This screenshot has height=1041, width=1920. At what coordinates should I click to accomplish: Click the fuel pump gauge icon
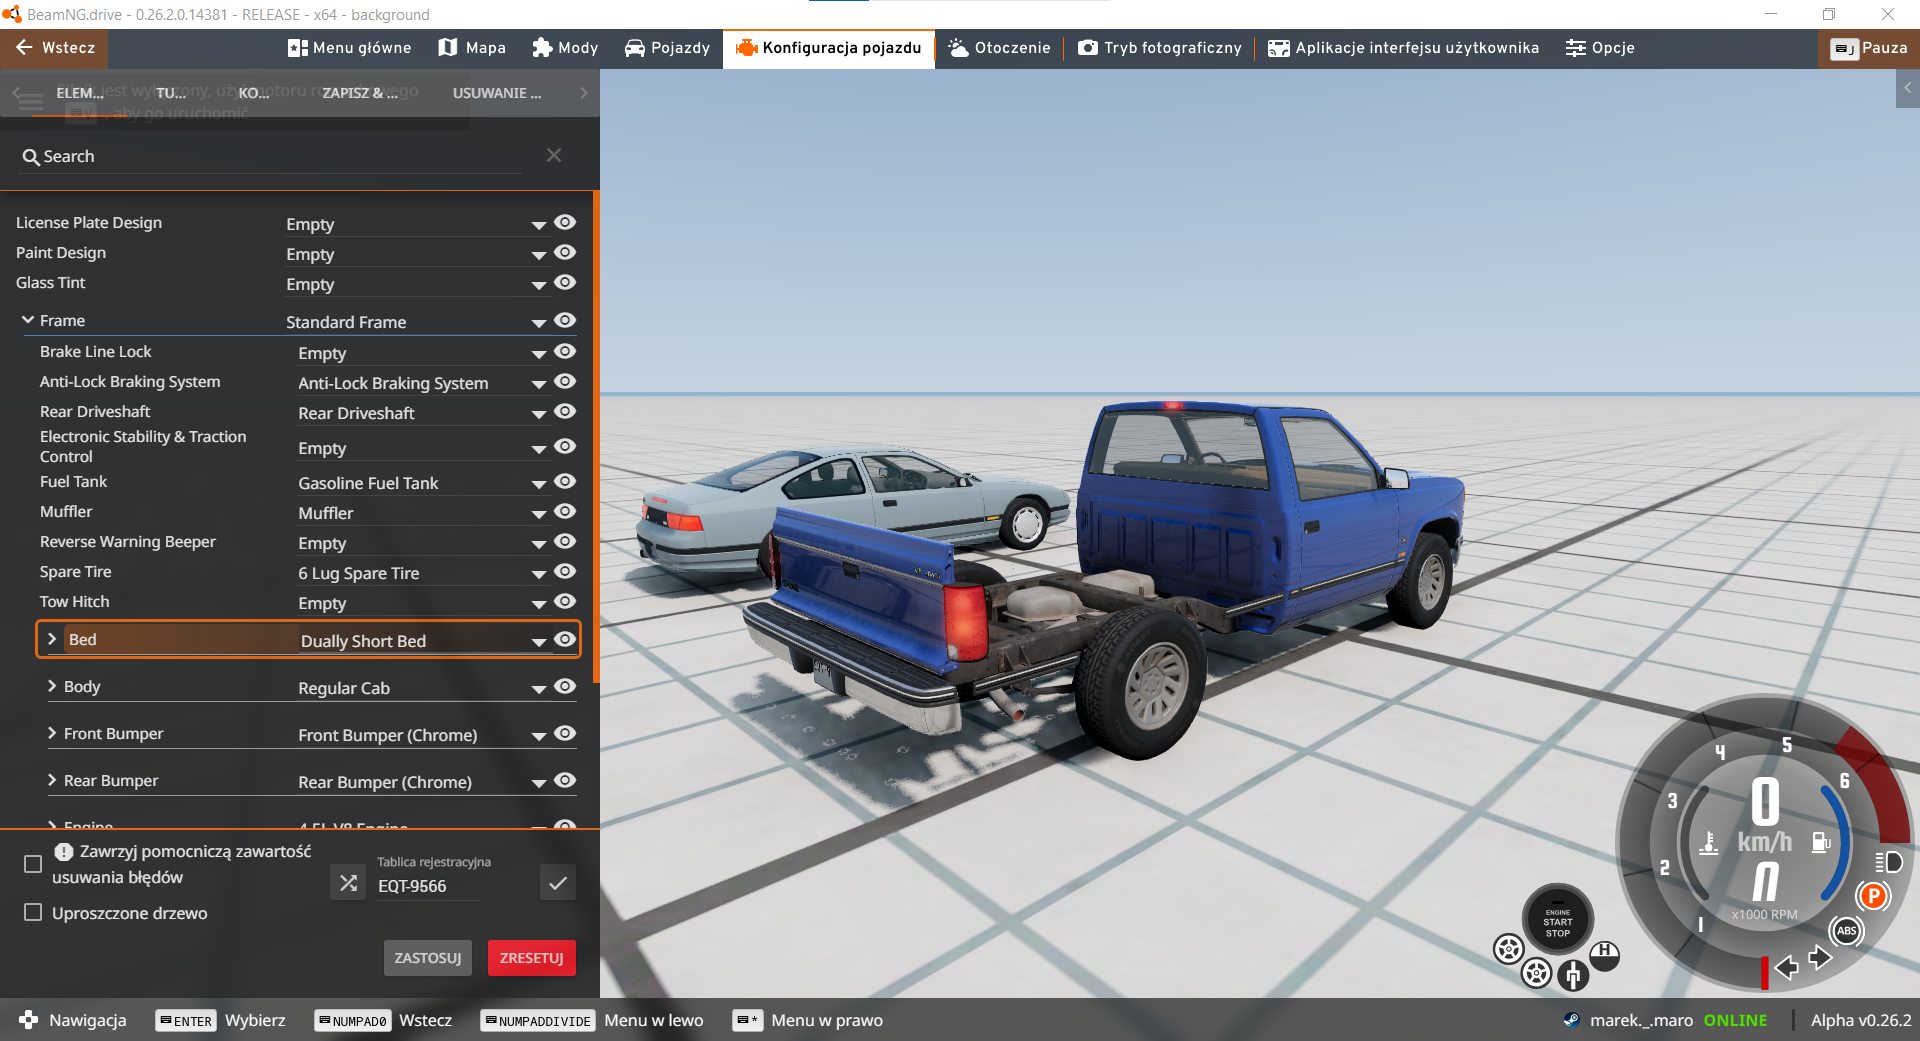pos(1821,843)
